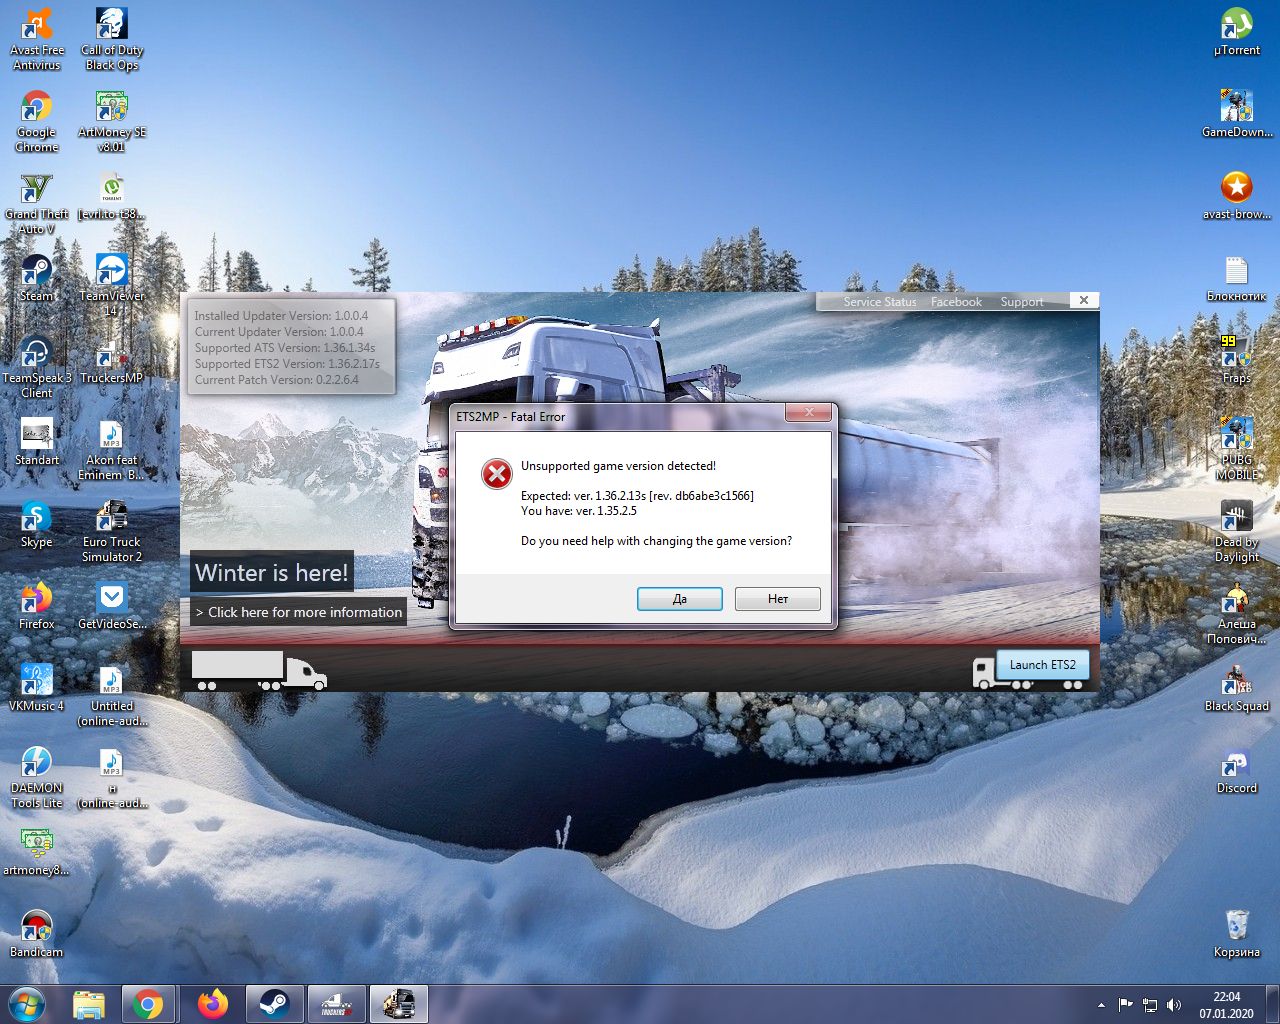
Task: Switch to Chrome on the taskbar
Action: pos(148,1004)
